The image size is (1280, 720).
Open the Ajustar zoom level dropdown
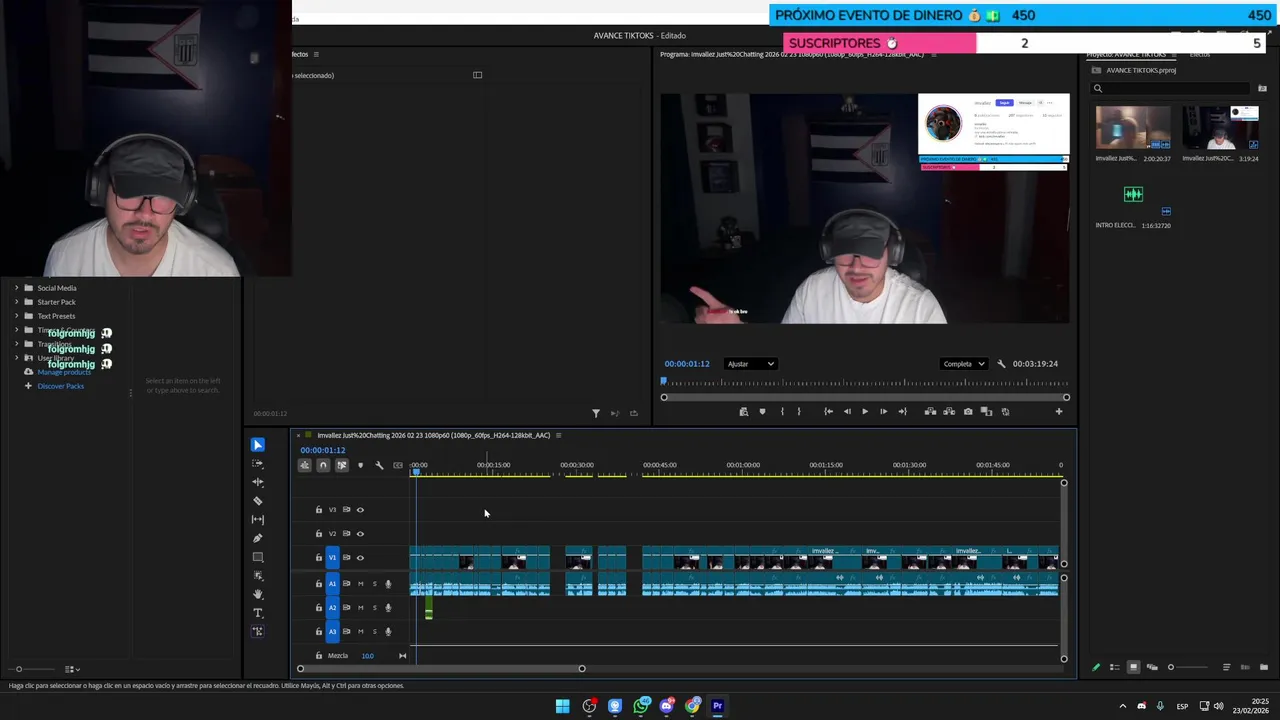750,364
